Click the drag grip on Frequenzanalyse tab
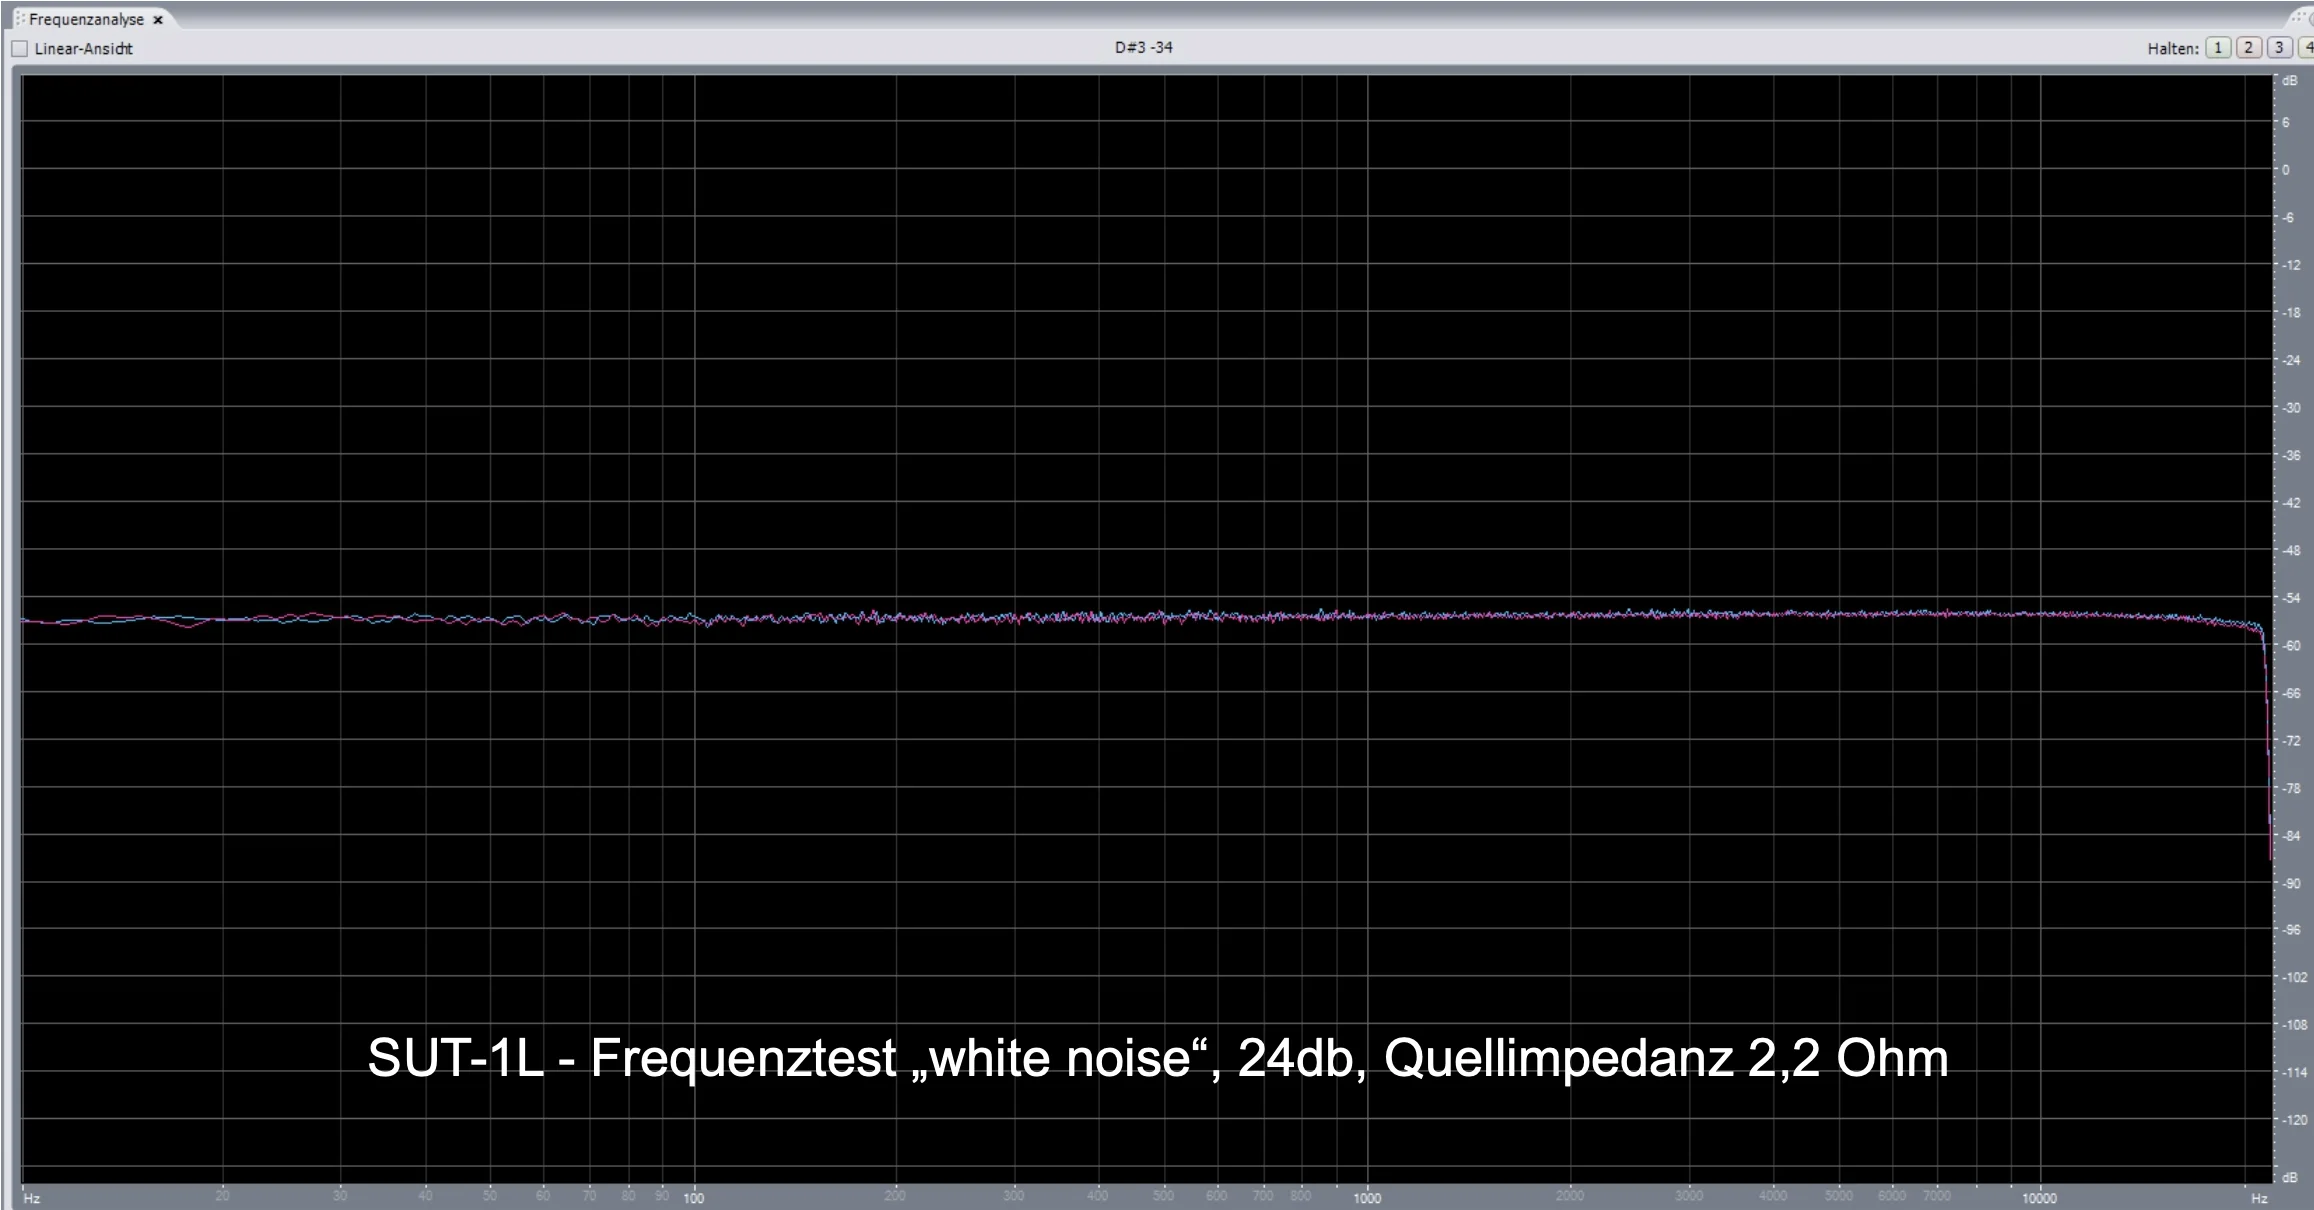The height and width of the screenshot is (1210, 2314). 20,19
